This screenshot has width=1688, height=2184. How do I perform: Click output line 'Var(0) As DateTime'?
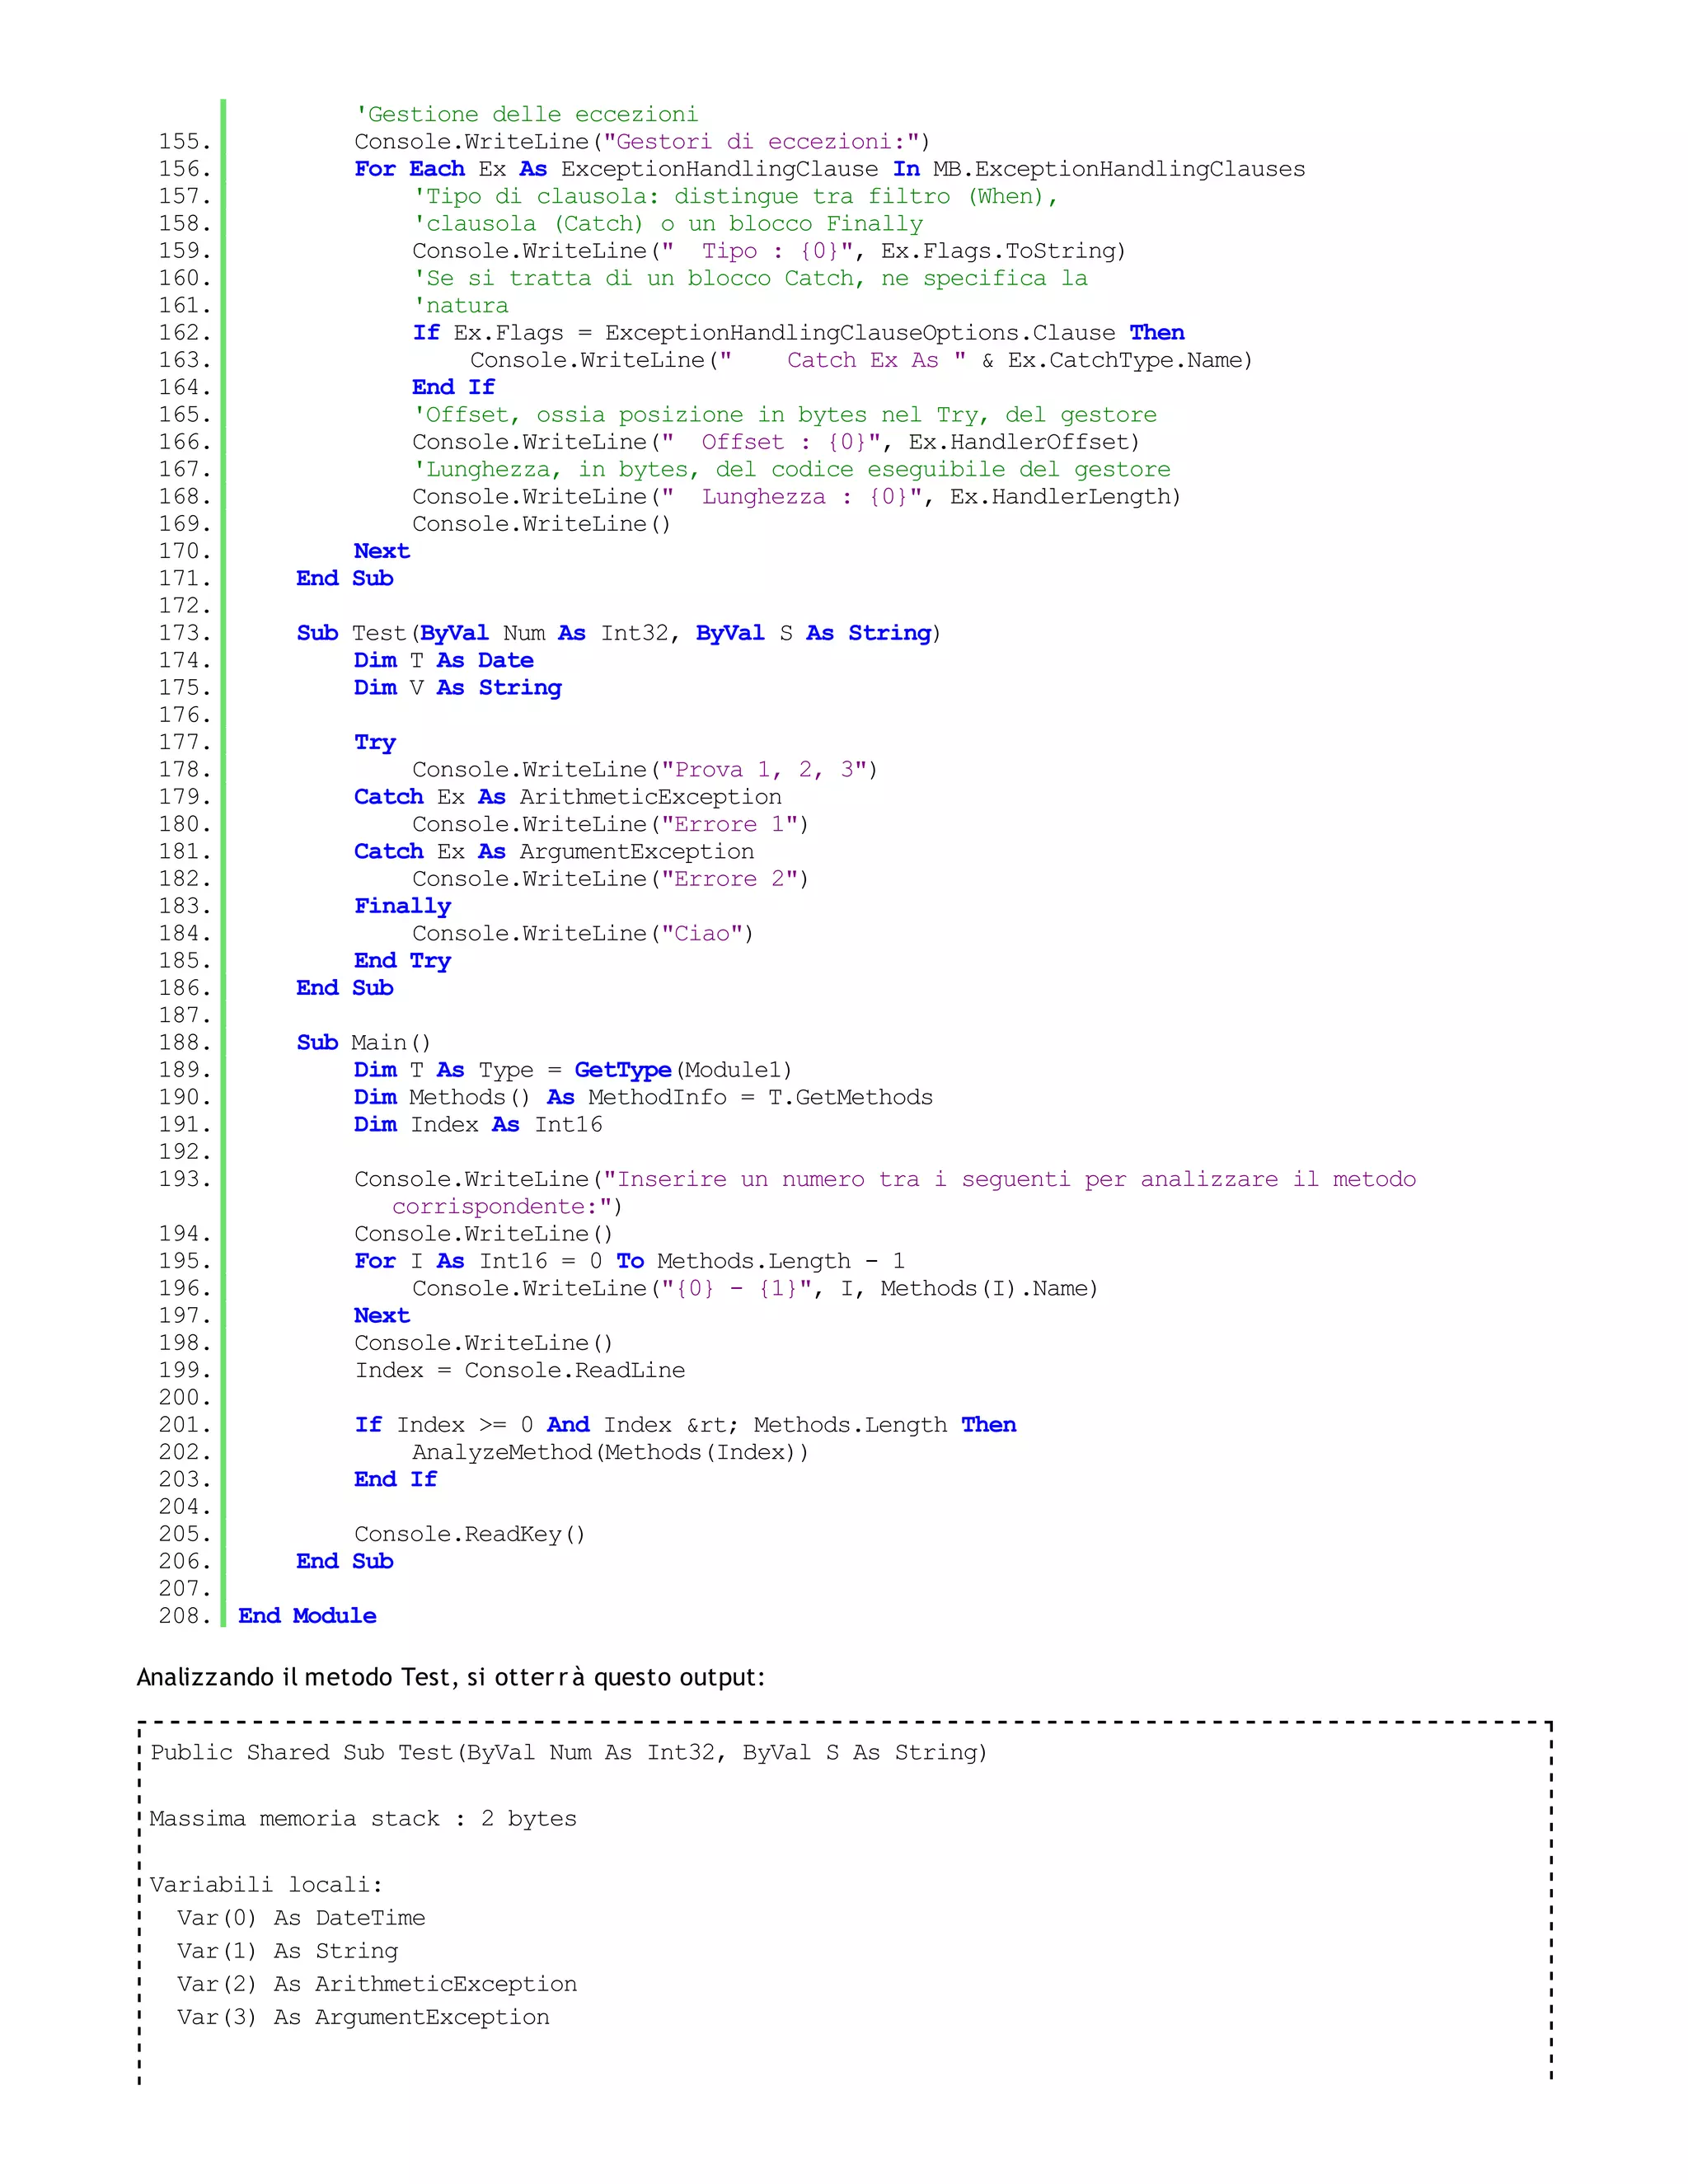click(x=300, y=1918)
